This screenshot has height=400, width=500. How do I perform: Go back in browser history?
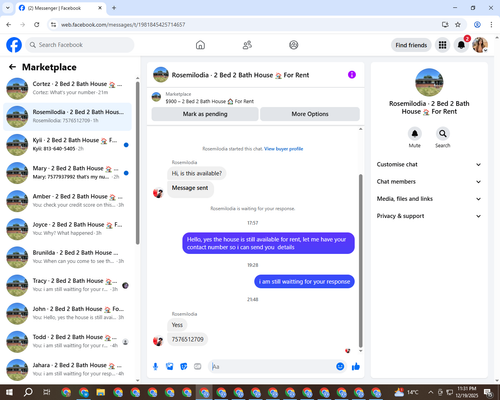click(x=9, y=25)
